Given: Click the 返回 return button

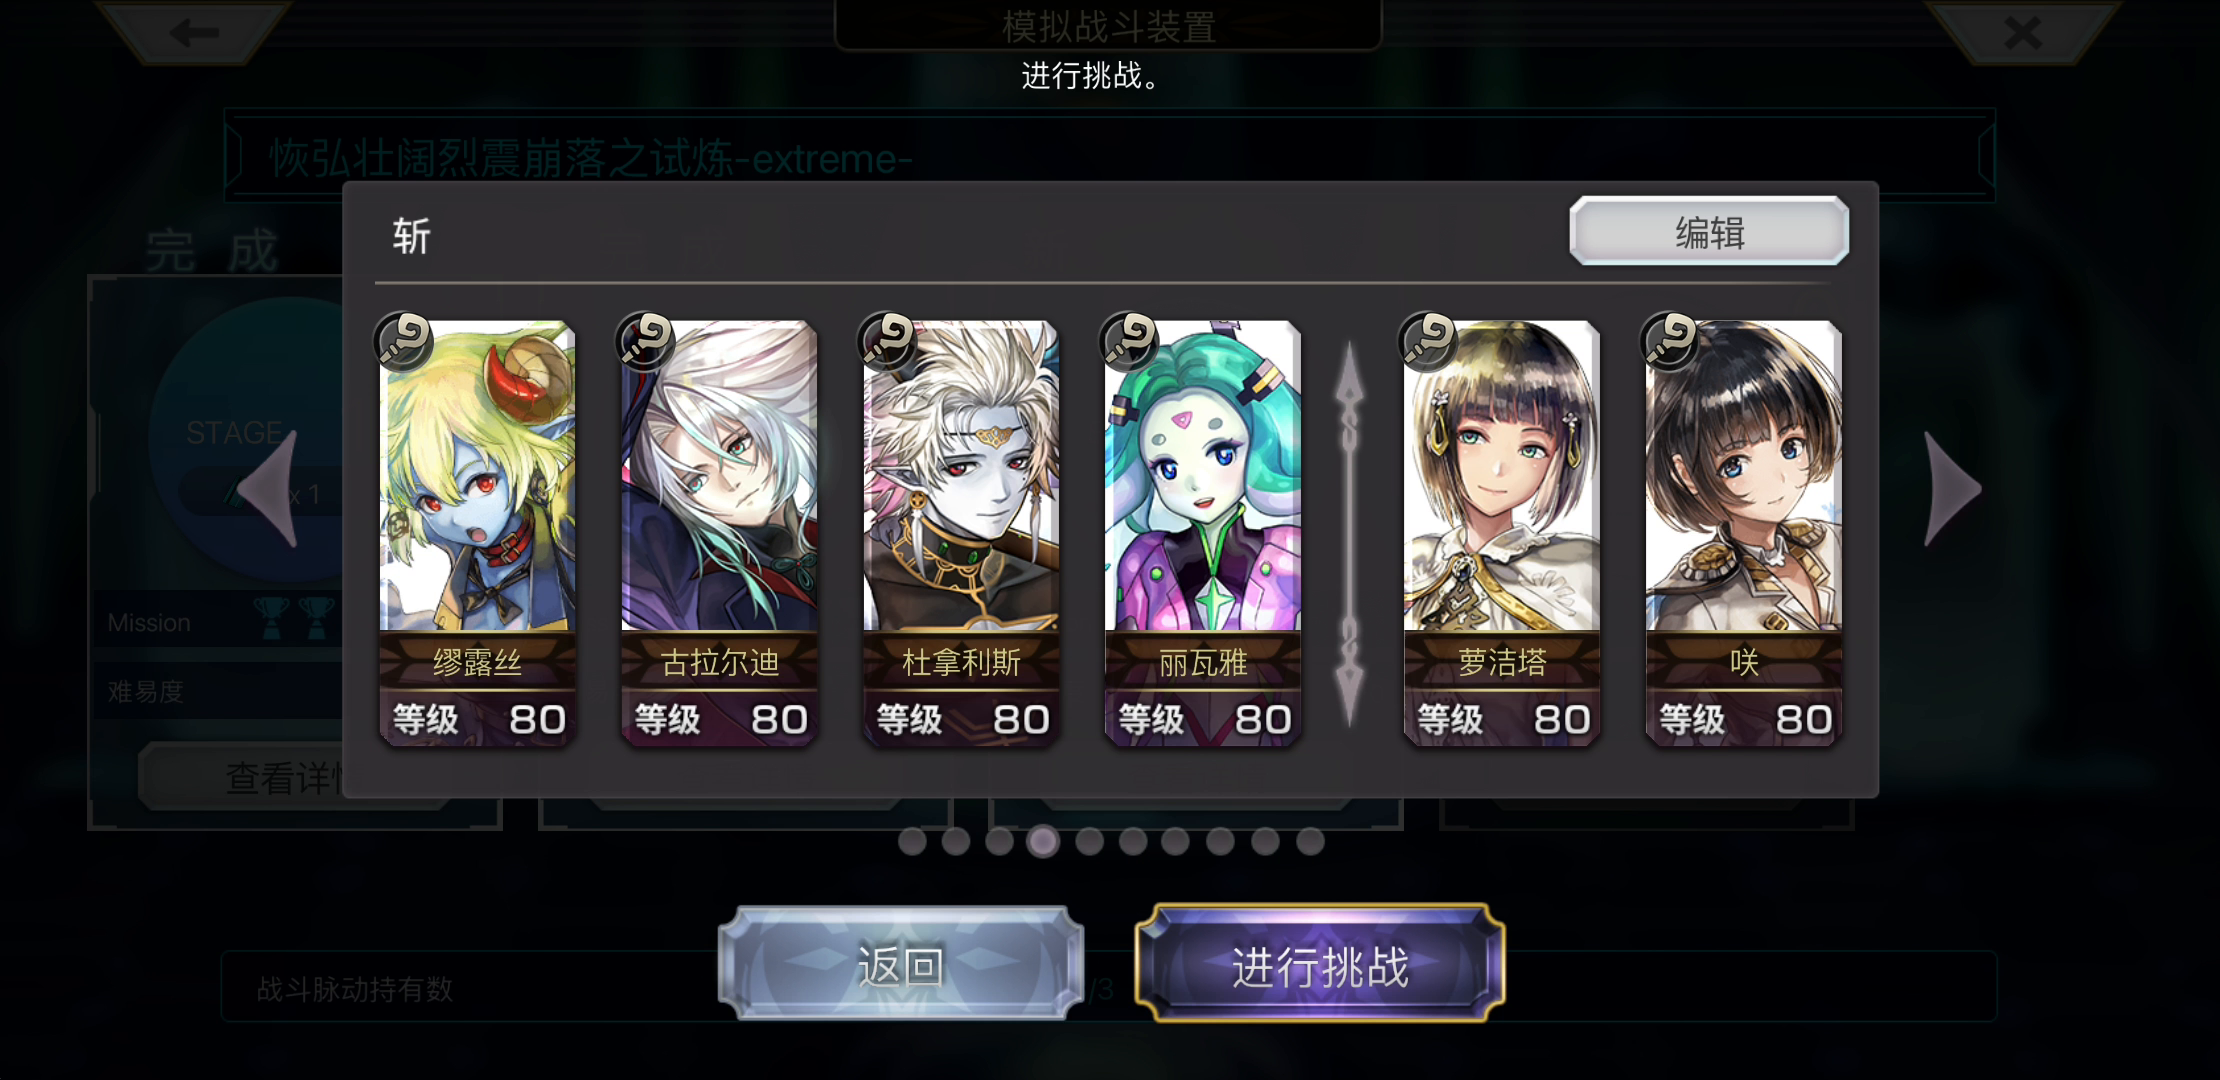Looking at the screenshot, I should pyautogui.click(x=900, y=965).
